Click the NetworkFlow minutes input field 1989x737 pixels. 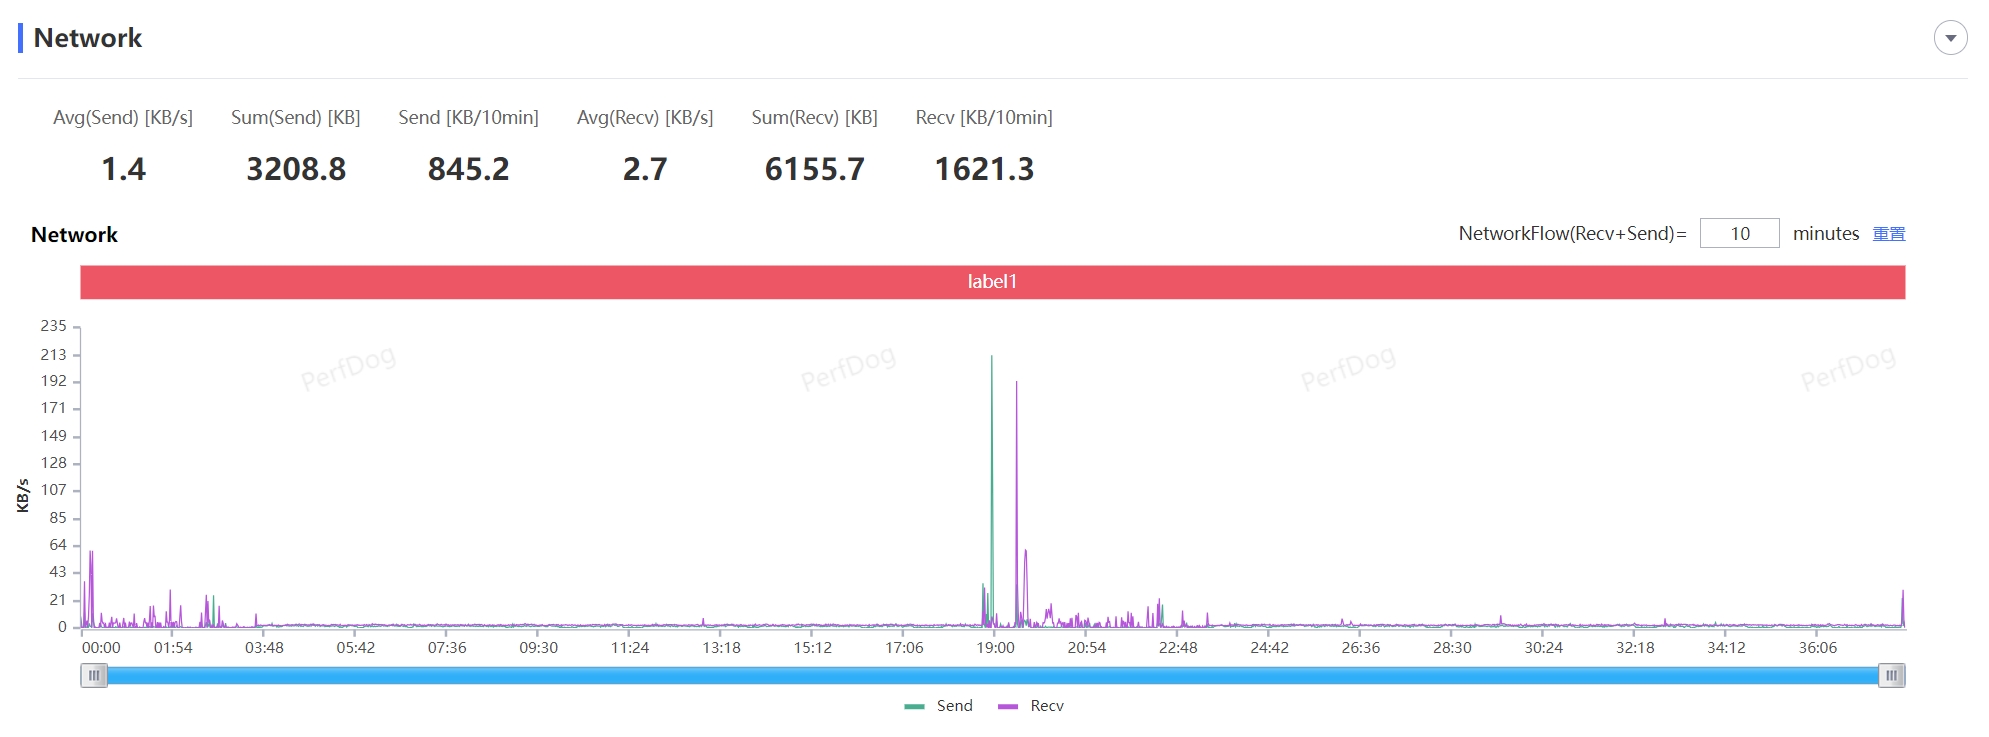[x=1738, y=233]
